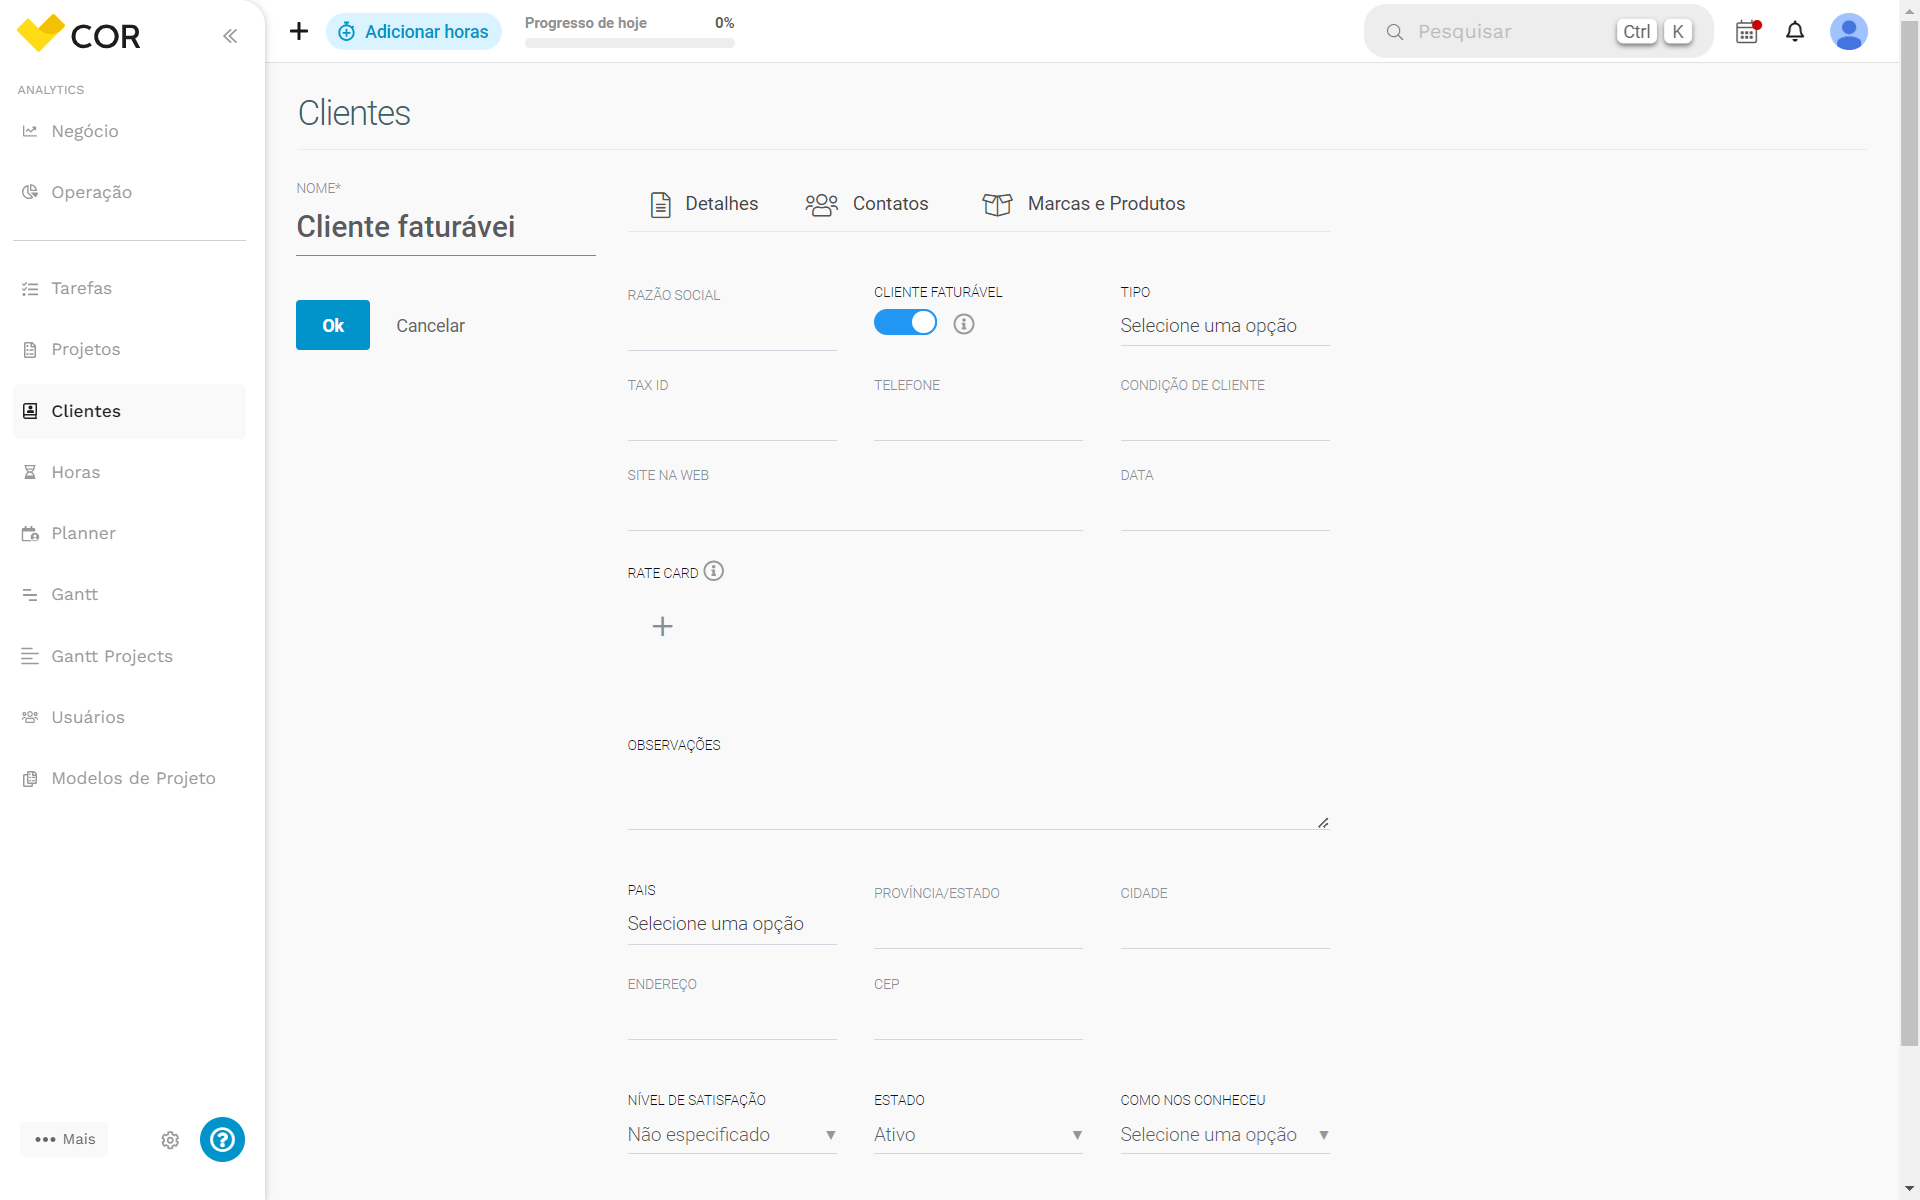Open user profile avatar

(1849, 32)
